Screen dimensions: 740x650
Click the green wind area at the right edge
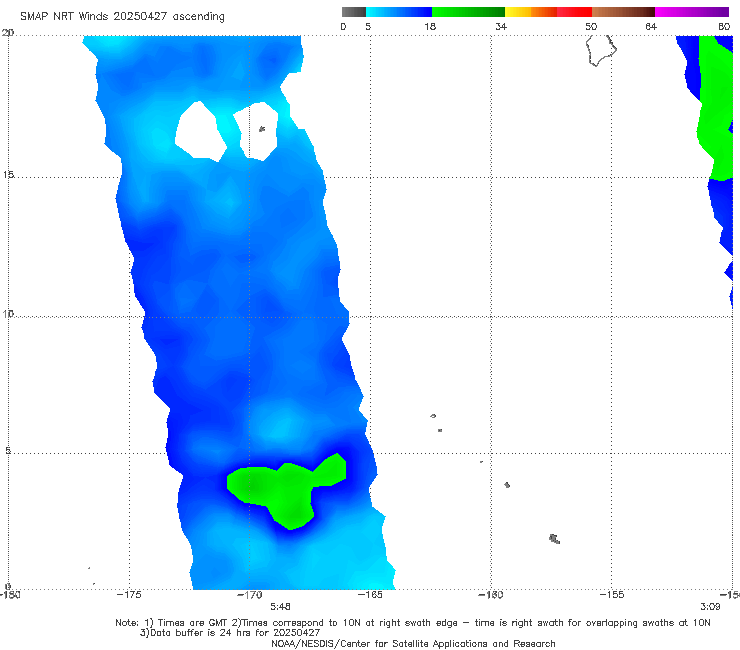pos(715,109)
